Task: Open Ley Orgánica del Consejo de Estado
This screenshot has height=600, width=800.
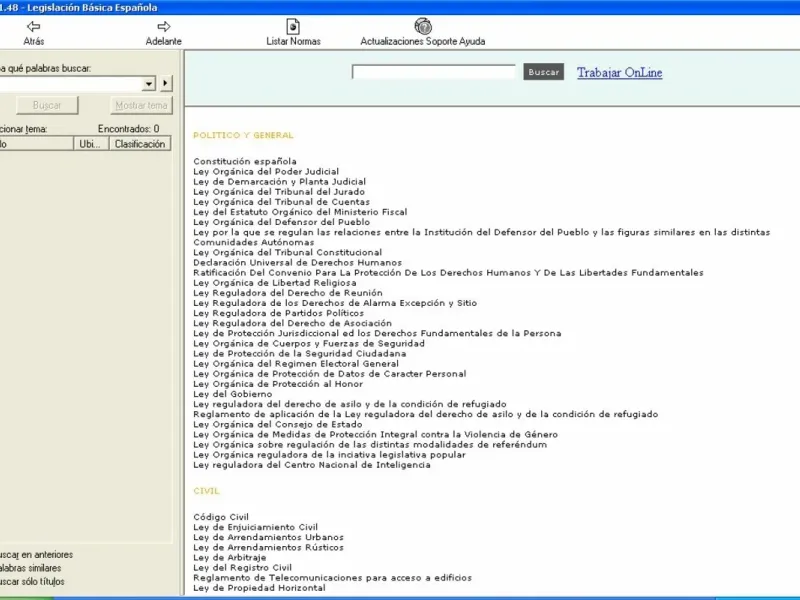Action: tap(278, 424)
